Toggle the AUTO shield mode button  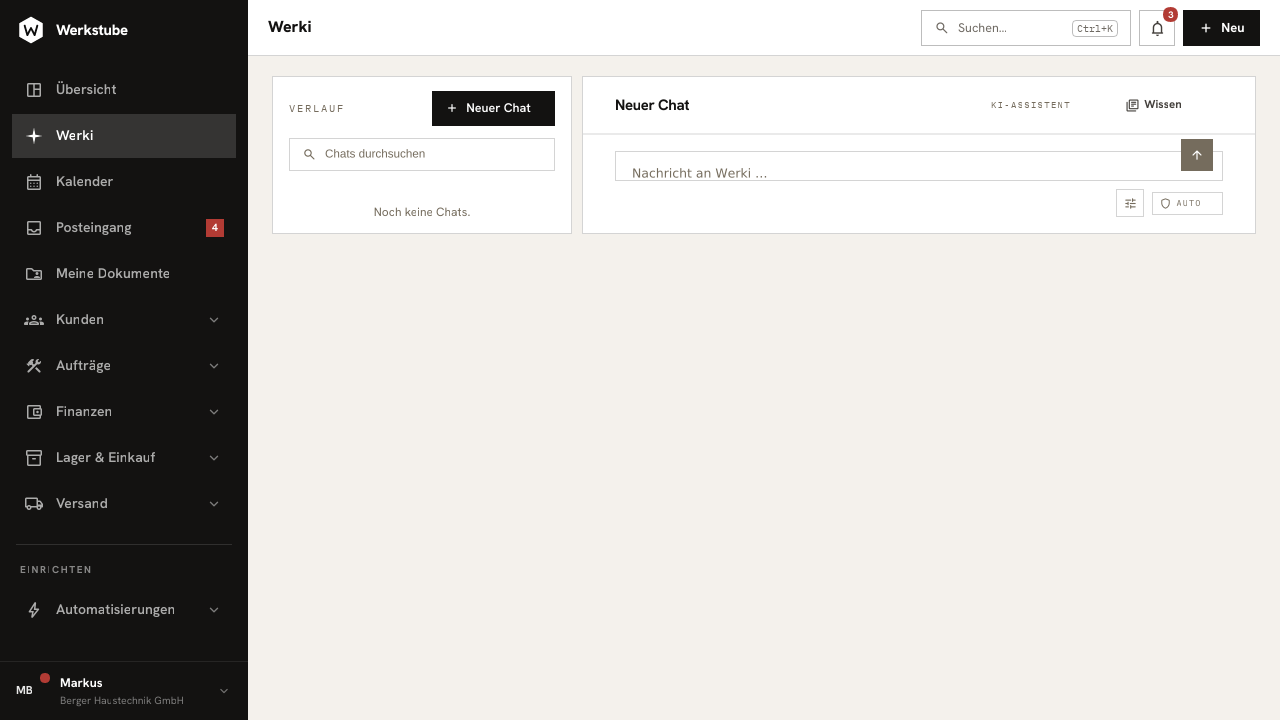1187,203
